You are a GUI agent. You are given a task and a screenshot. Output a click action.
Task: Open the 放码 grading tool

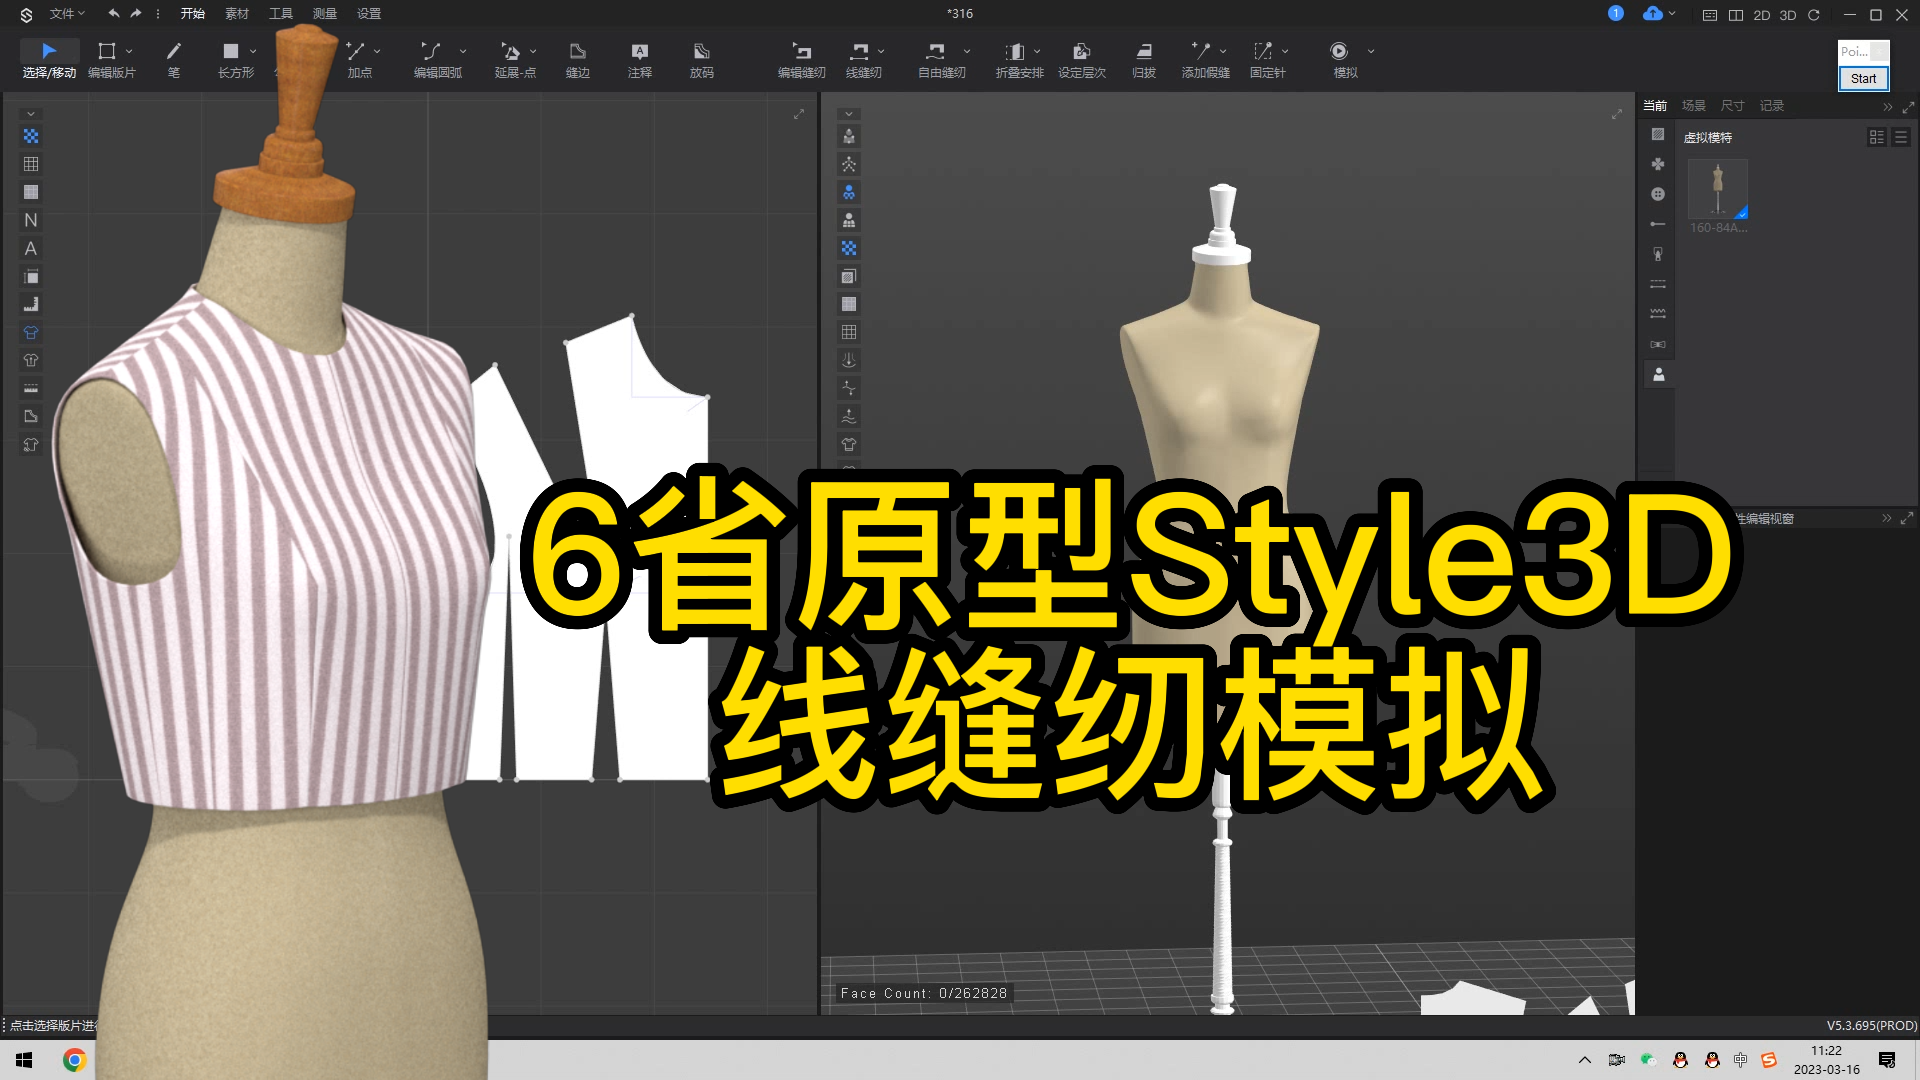point(701,59)
